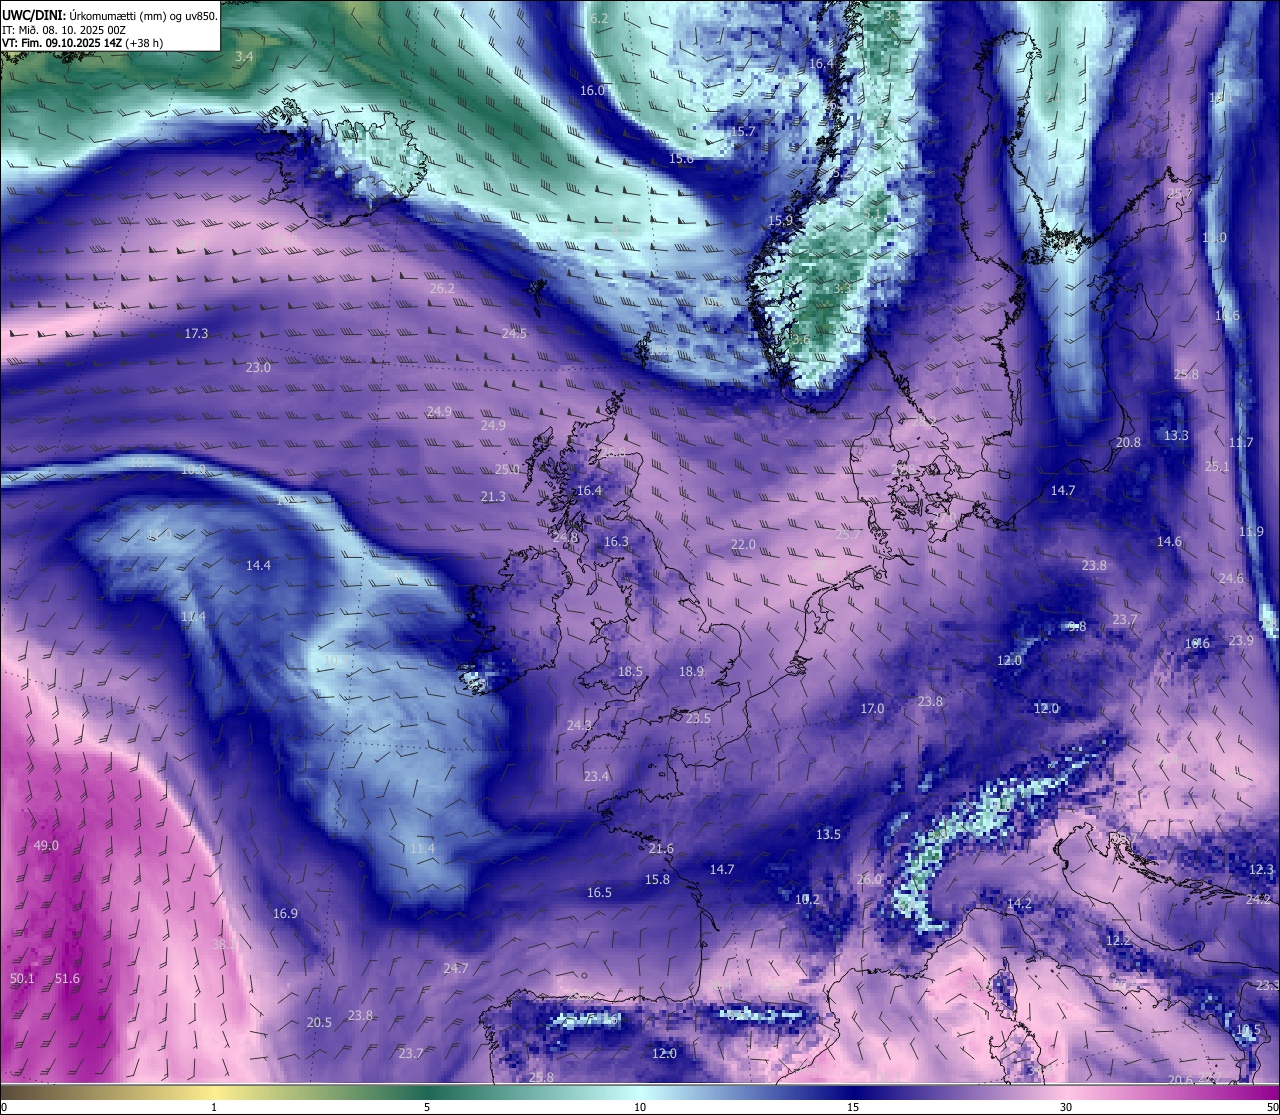This screenshot has height=1115, width=1280.
Task: Click the 17.3 map value
Action: point(196,333)
